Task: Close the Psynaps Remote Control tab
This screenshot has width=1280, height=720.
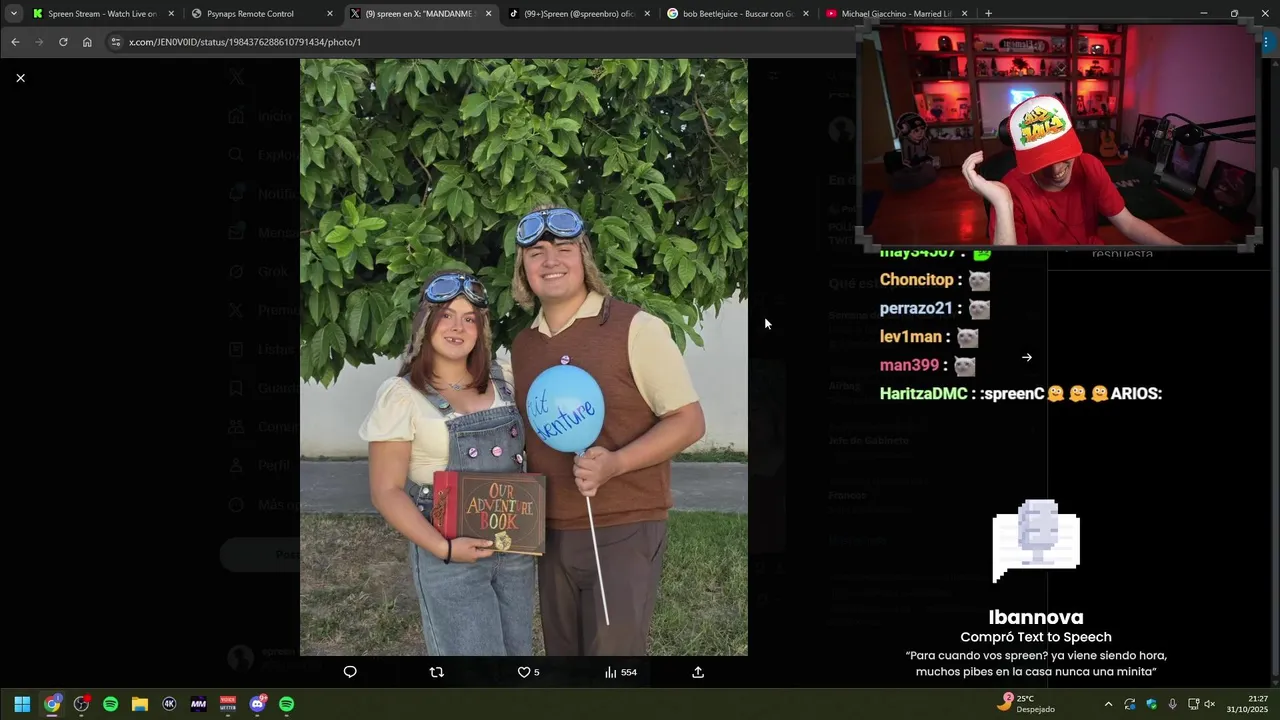Action: click(330, 14)
